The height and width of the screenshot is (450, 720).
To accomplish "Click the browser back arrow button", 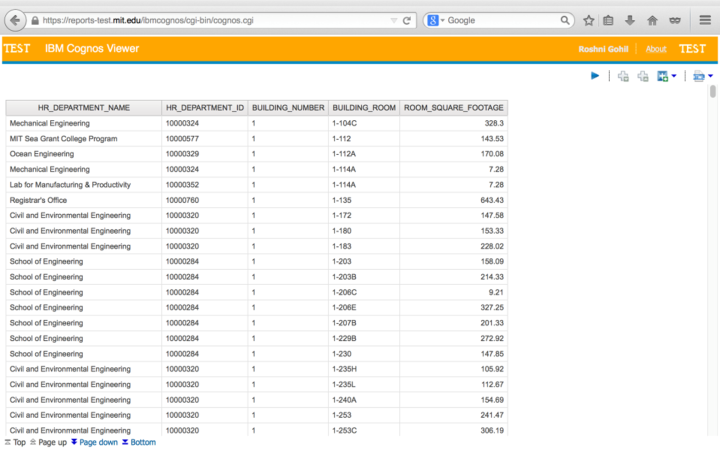I will (x=14, y=20).
